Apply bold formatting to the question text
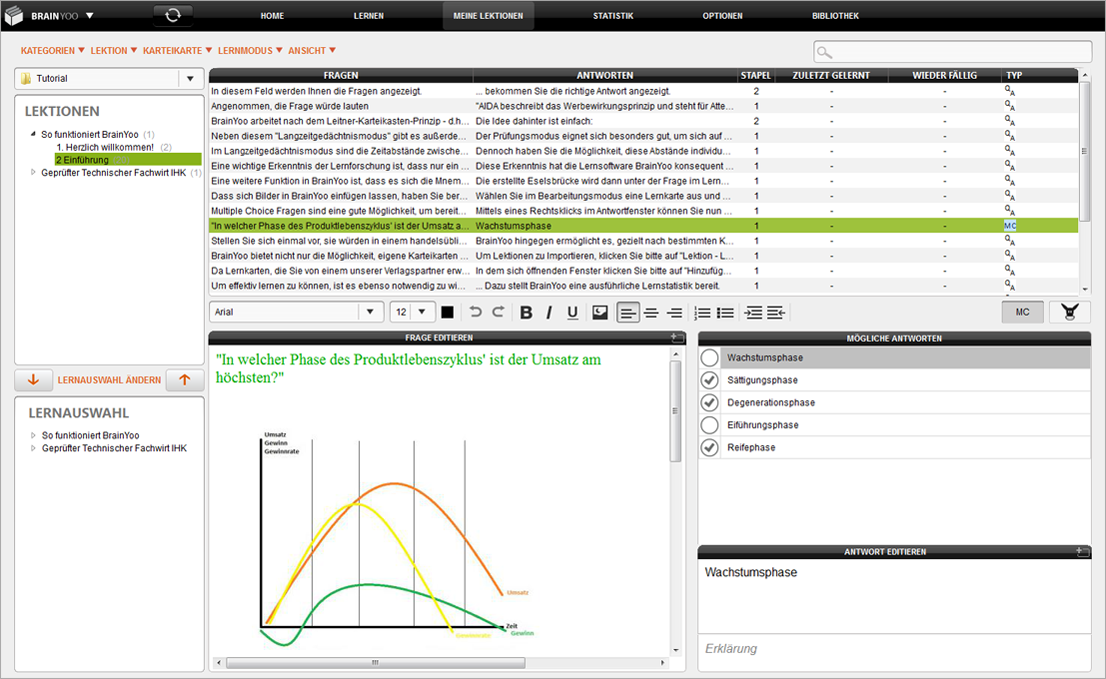 [526, 312]
